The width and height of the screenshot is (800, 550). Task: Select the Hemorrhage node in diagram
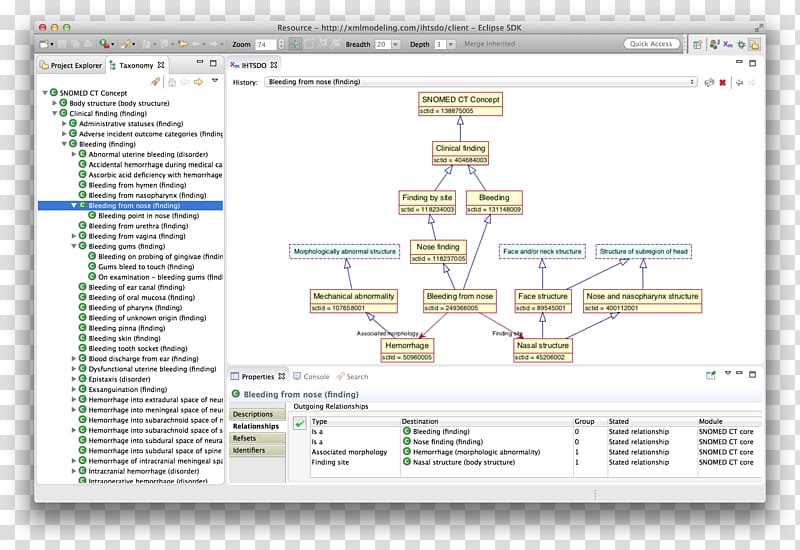coord(407,351)
